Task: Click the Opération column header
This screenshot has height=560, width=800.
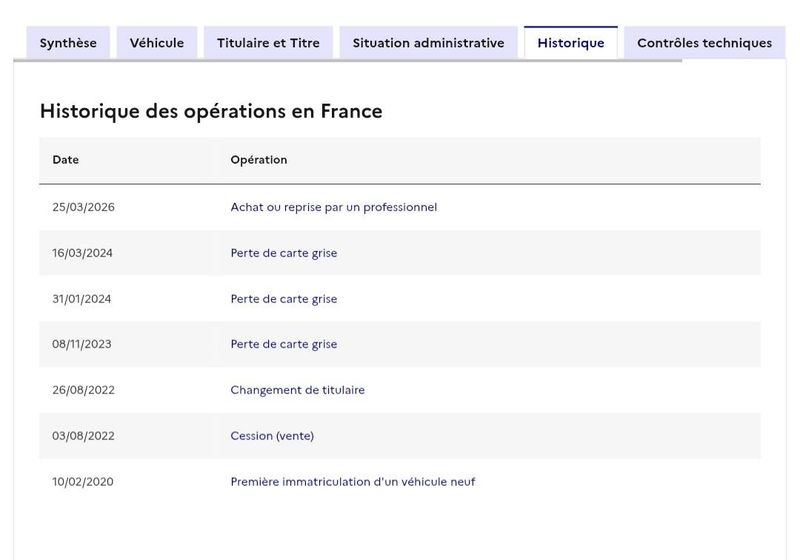Action: pos(259,160)
